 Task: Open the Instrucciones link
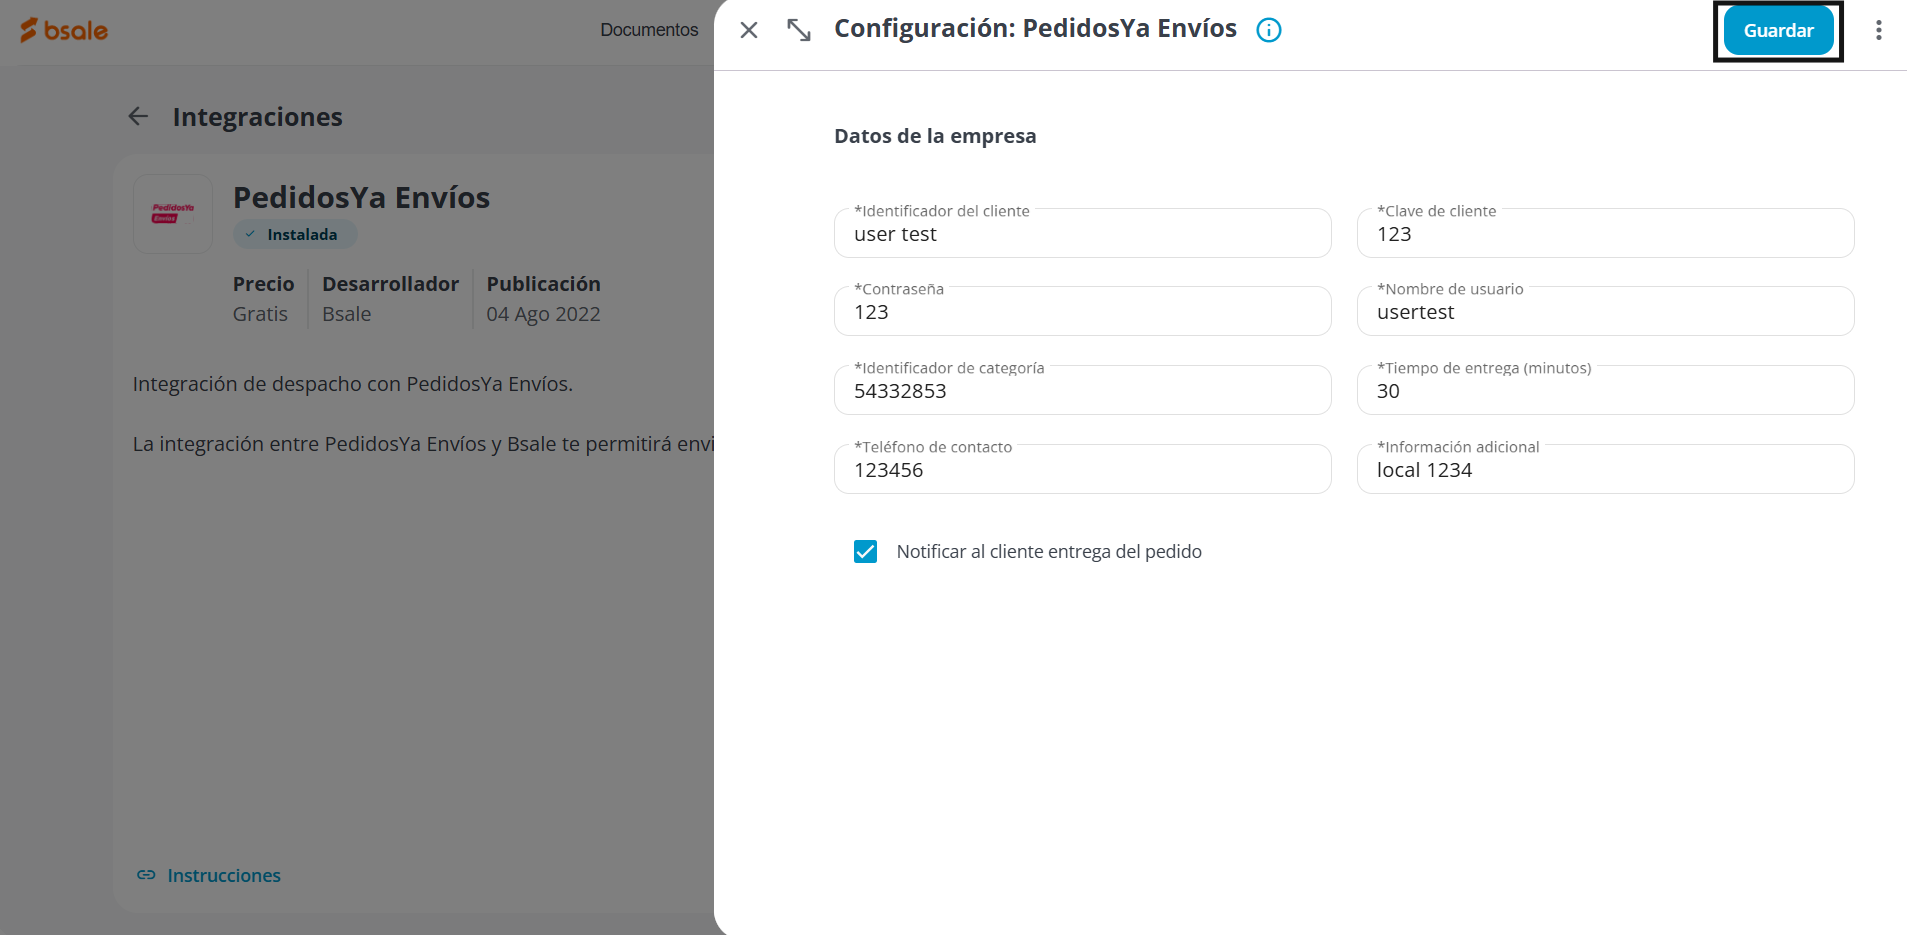click(209, 875)
